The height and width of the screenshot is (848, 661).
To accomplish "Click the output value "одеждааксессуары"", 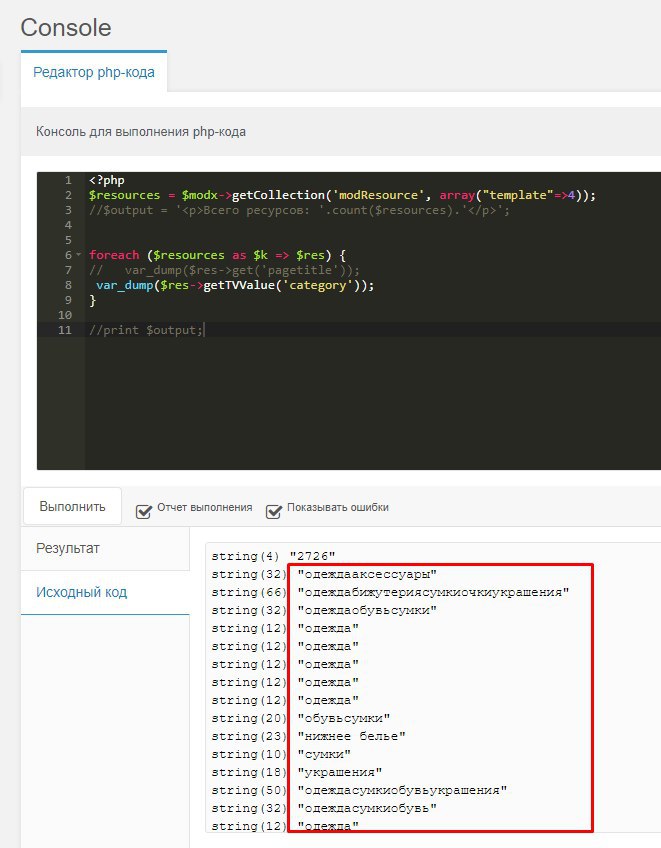I will [x=367, y=574].
